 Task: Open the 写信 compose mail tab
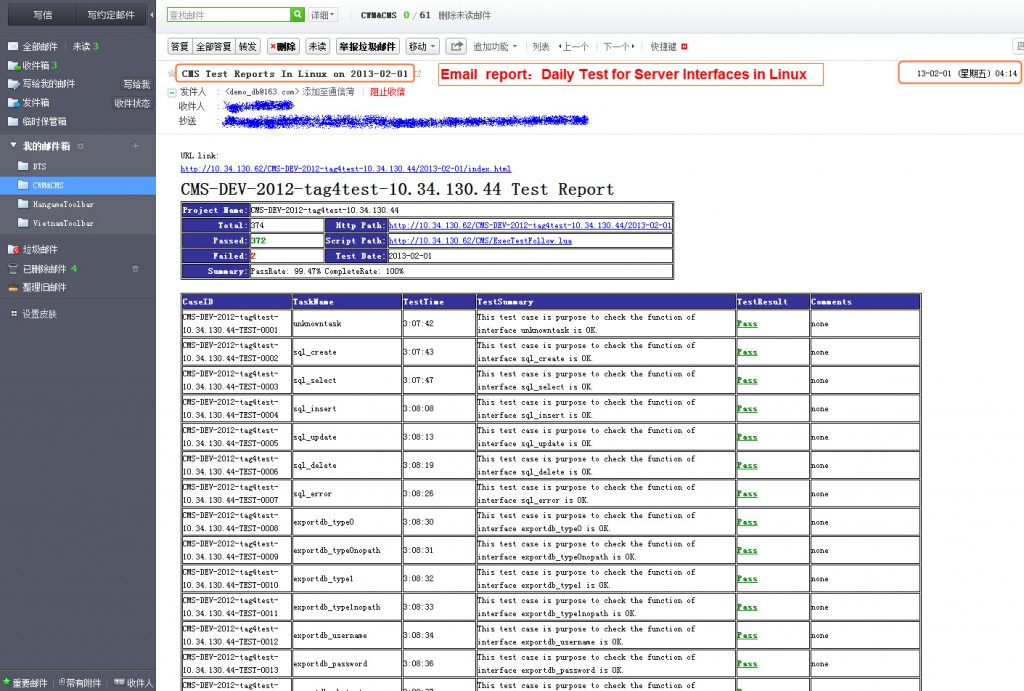coord(40,15)
